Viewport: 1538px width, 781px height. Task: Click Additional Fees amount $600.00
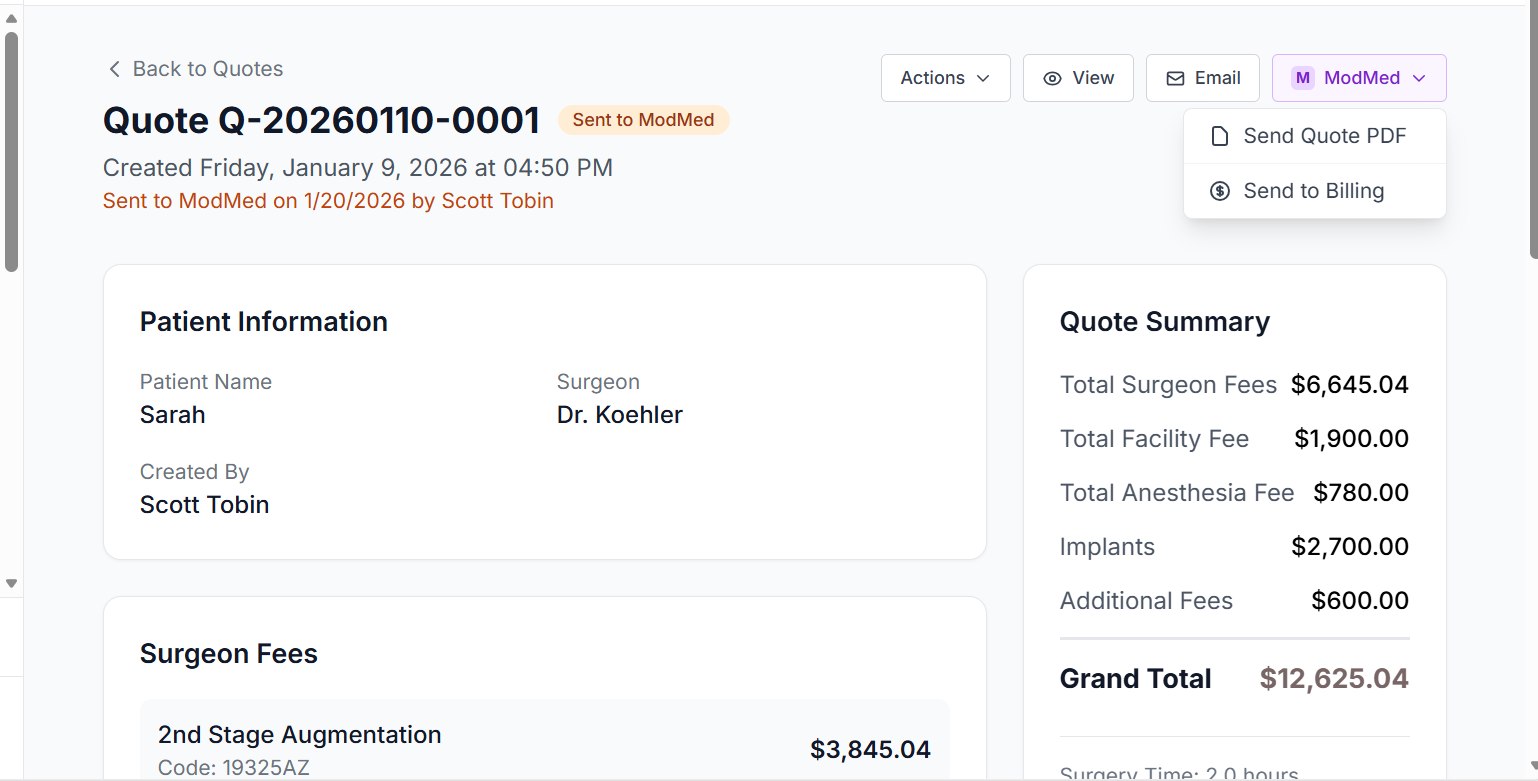coord(1360,601)
